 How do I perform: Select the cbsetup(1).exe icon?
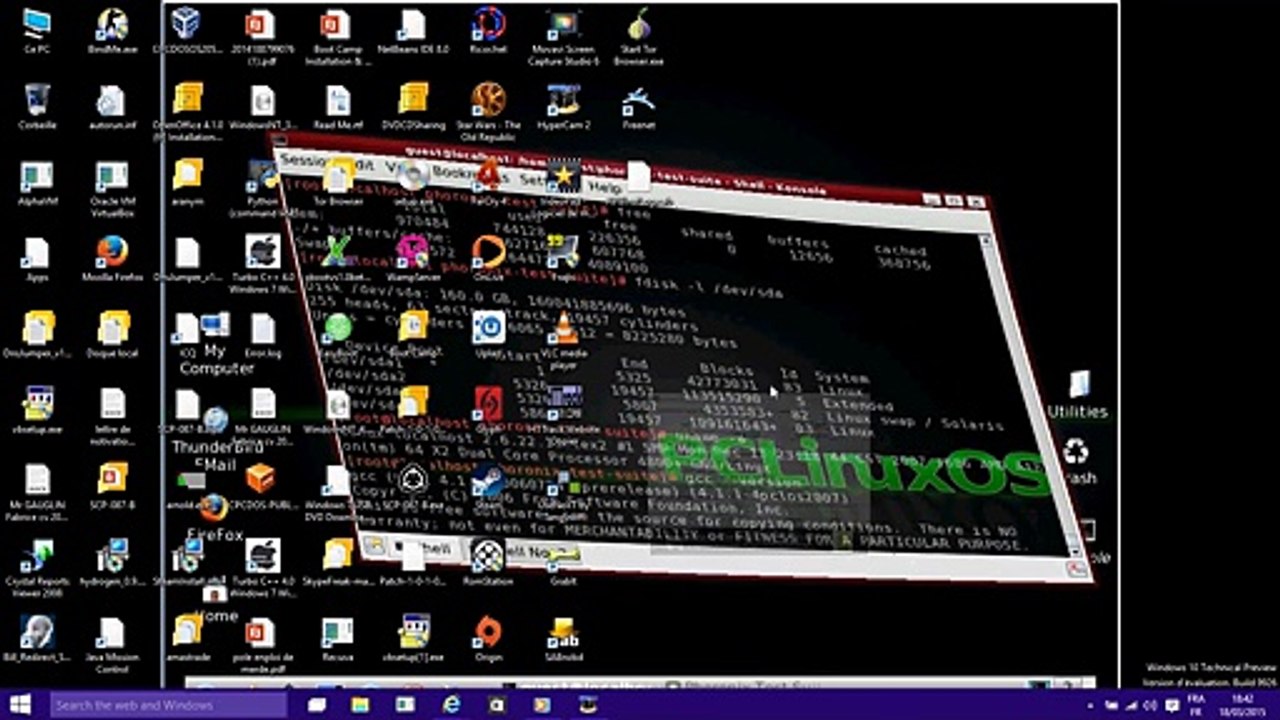[413, 638]
